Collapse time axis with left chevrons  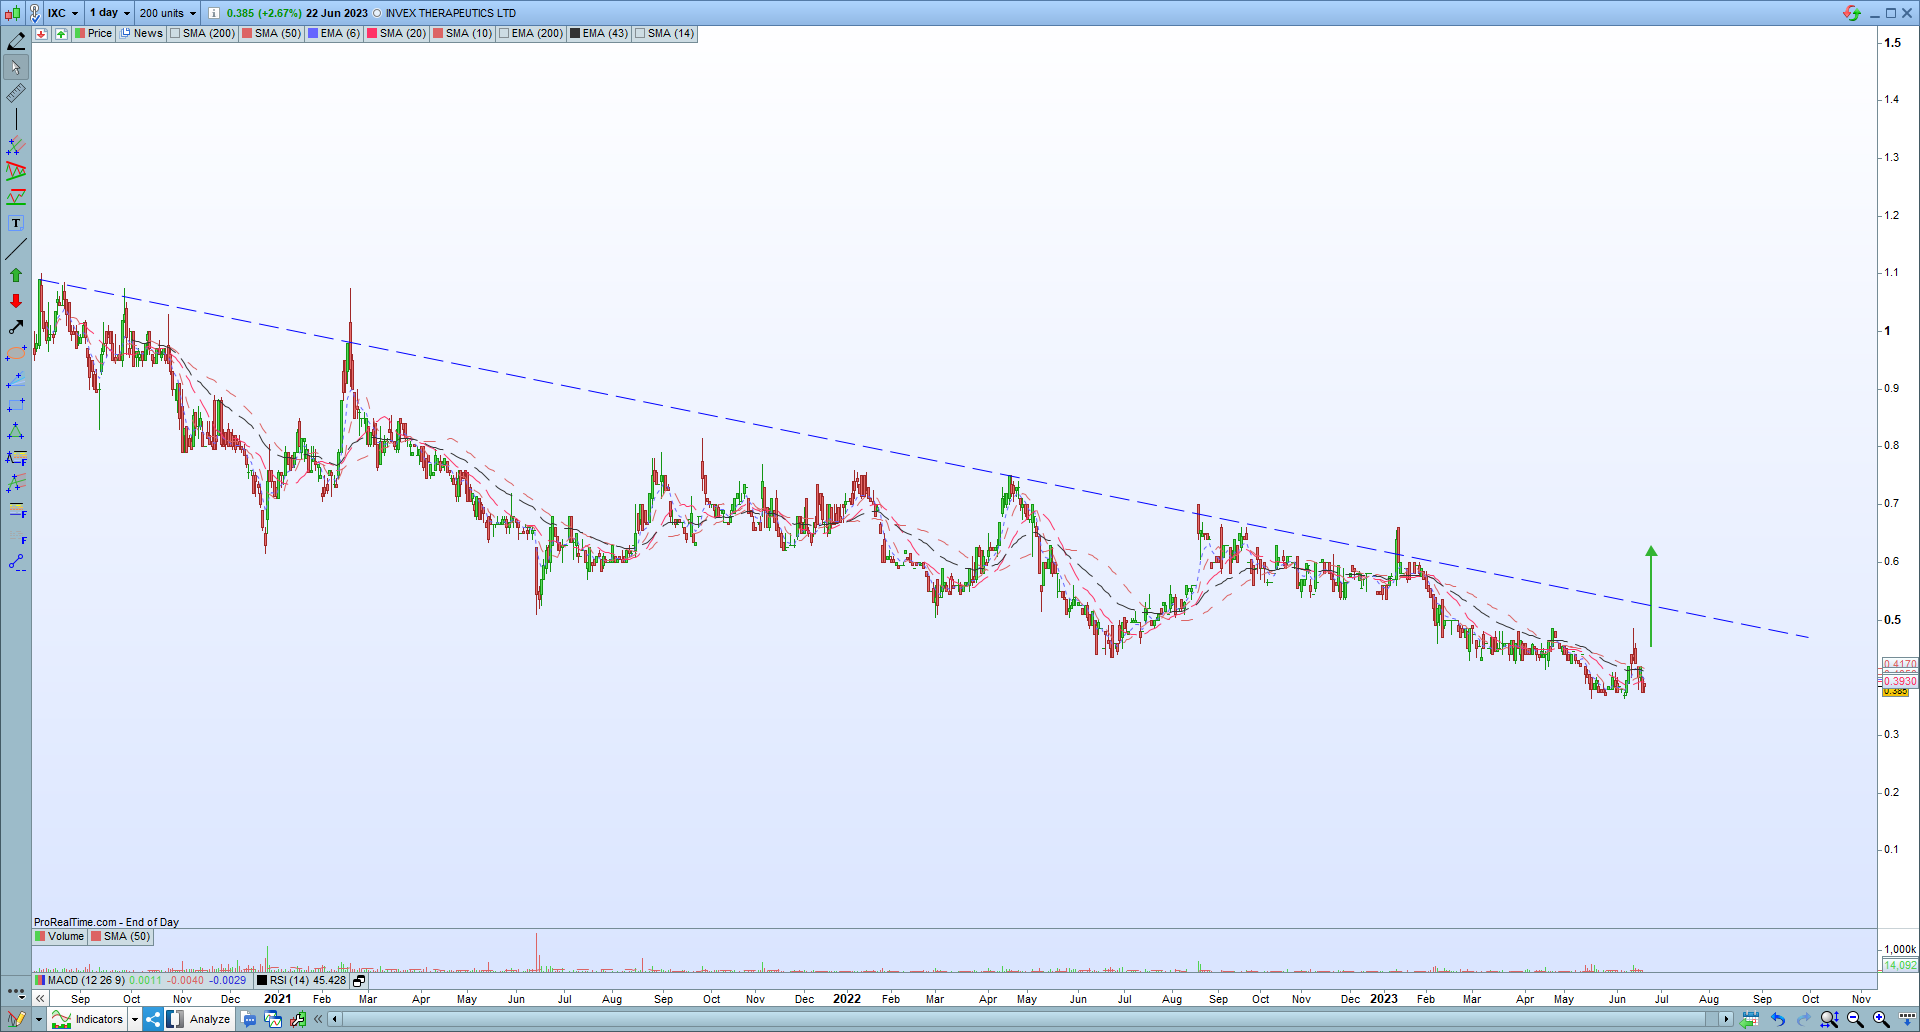(x=40, y=999)
